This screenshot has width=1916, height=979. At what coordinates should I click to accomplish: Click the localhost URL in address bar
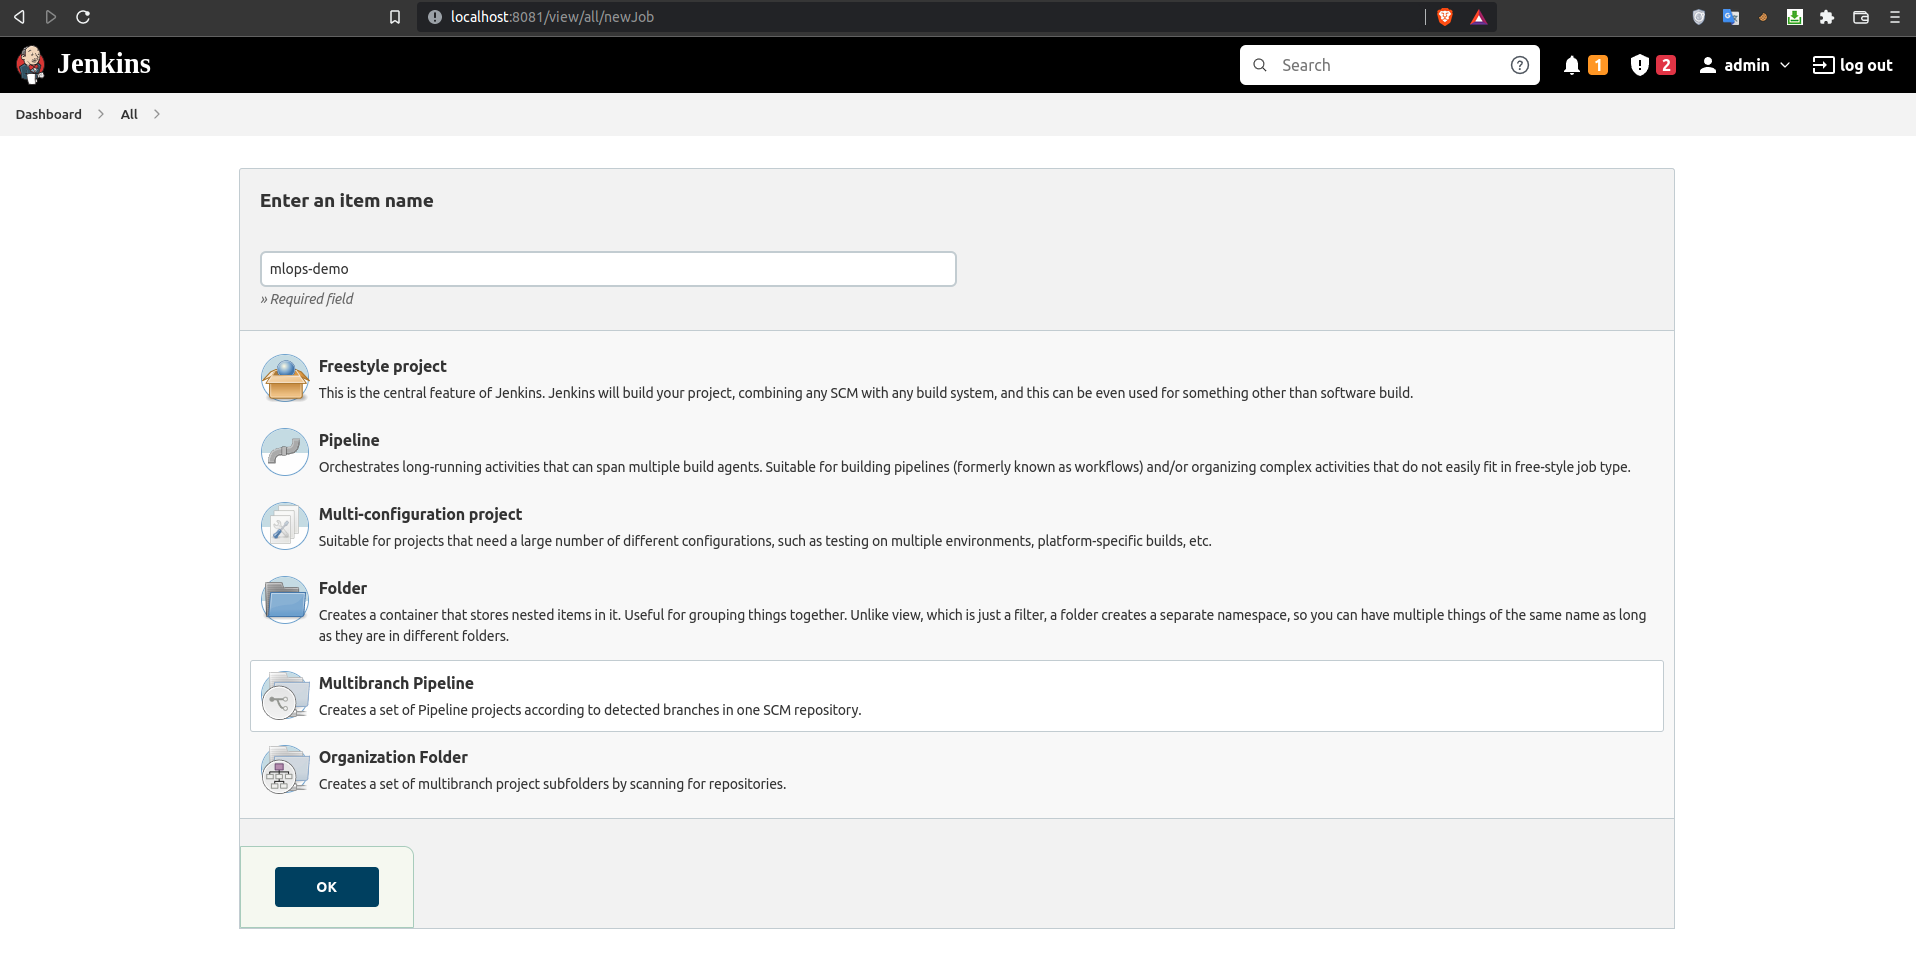(x=552, y=17)
